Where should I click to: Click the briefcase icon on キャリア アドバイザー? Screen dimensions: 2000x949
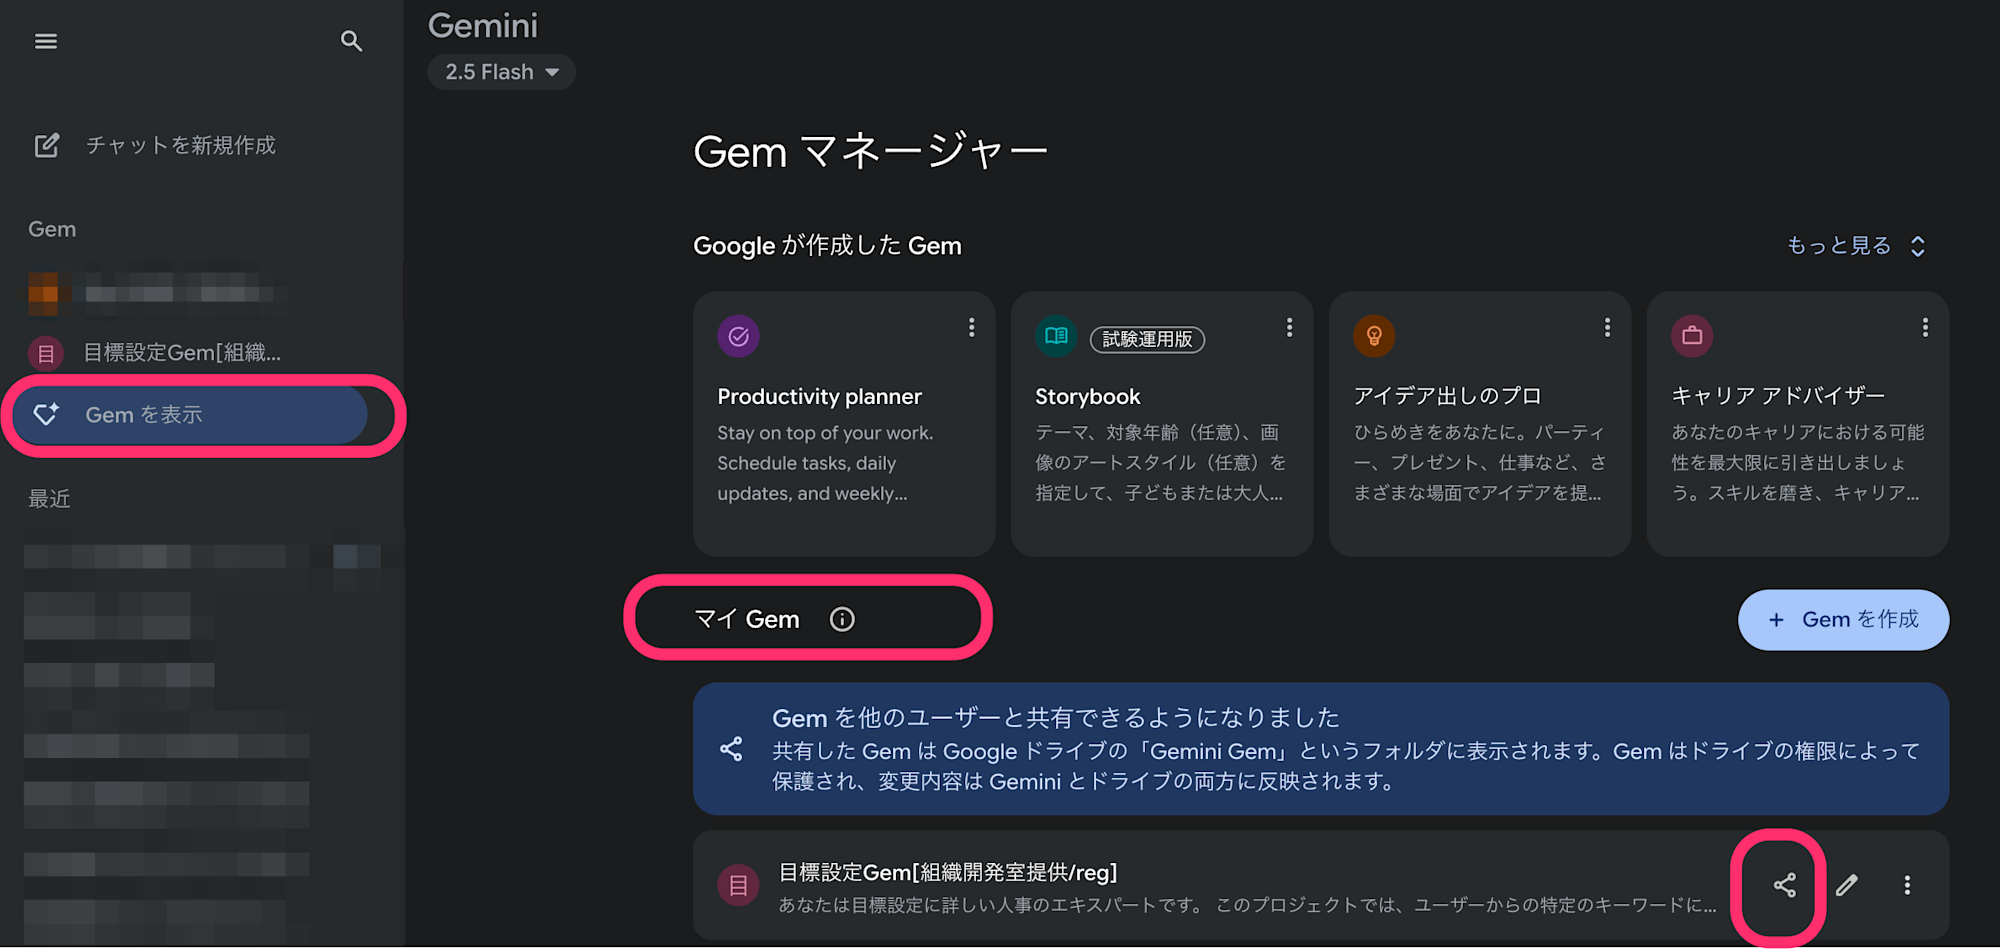[1692, 336]
